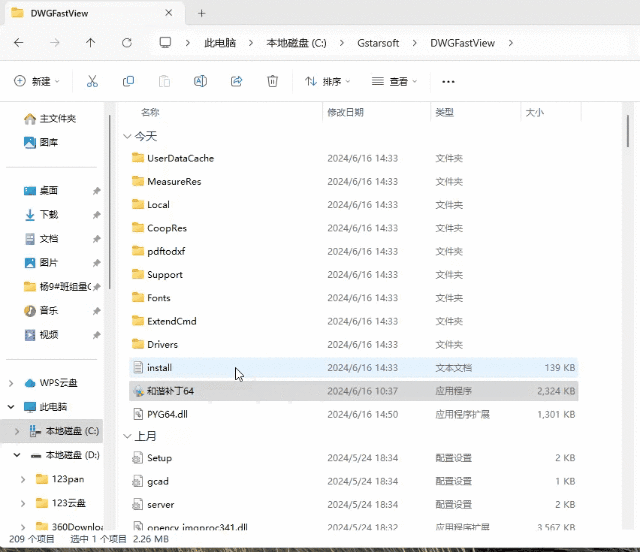Select the MeasureRes folder
640x552 pixels.
pyautogui.click(x=353, y=182)
